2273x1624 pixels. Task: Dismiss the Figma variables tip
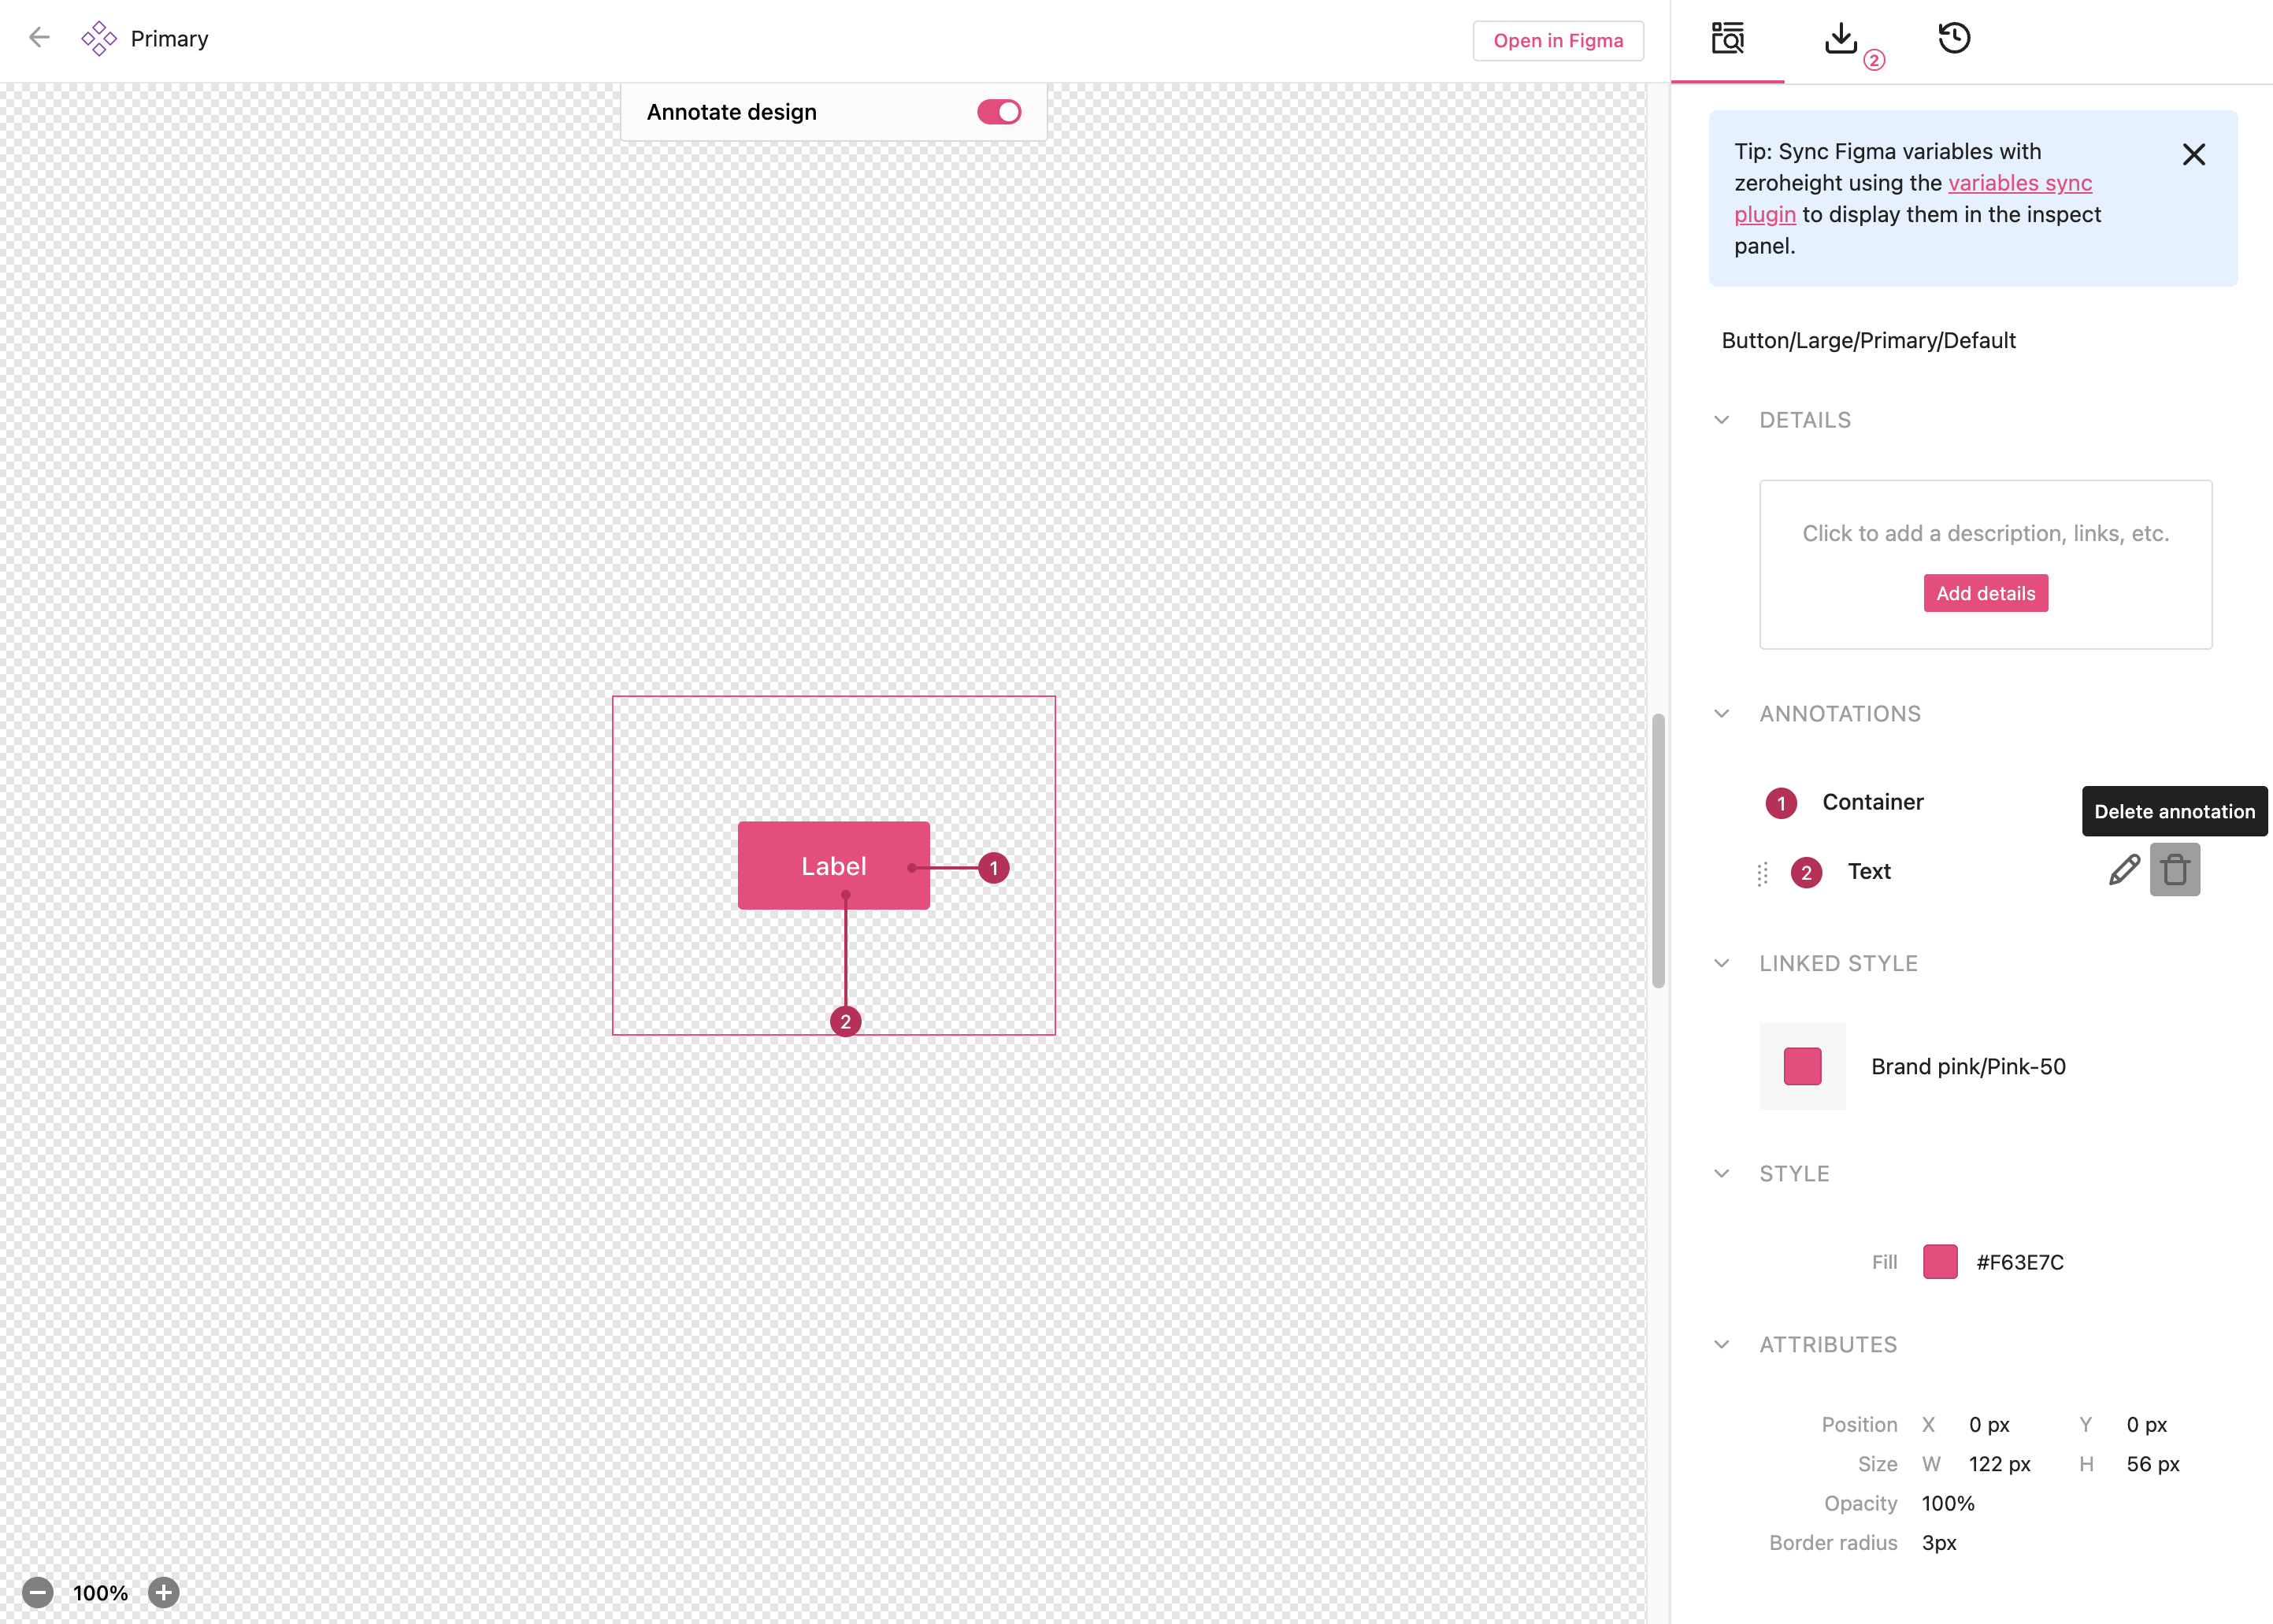[2194, 154]
